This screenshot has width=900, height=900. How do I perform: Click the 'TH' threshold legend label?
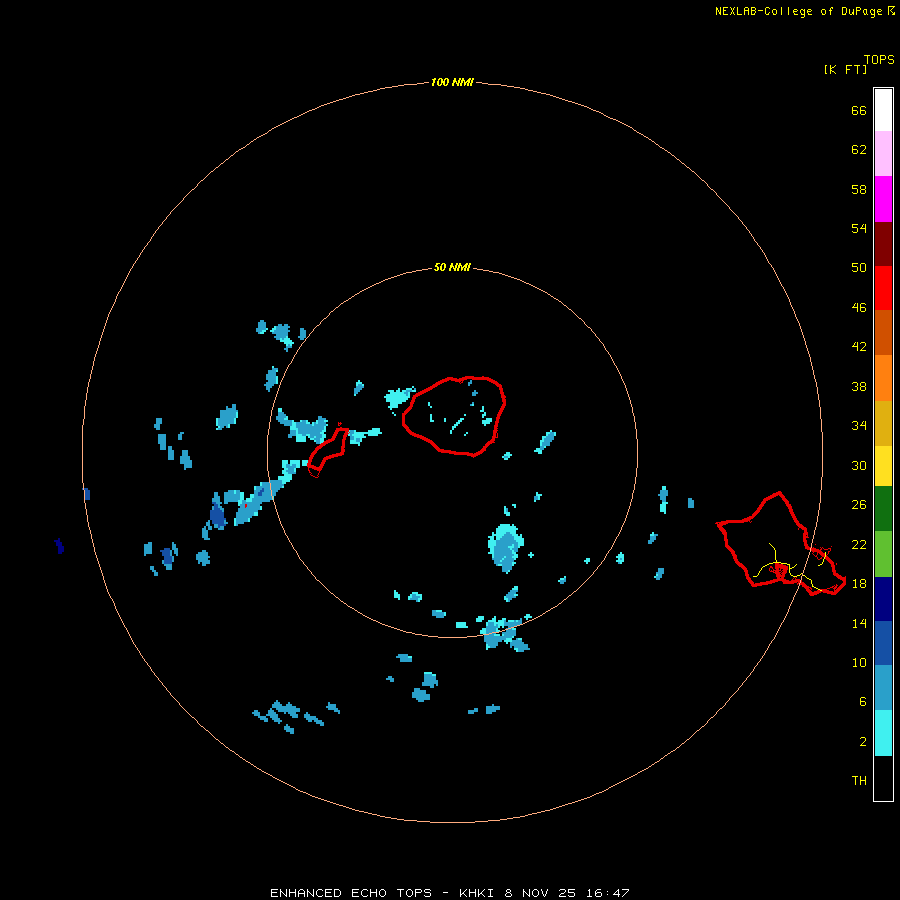[x=859, y=781]
